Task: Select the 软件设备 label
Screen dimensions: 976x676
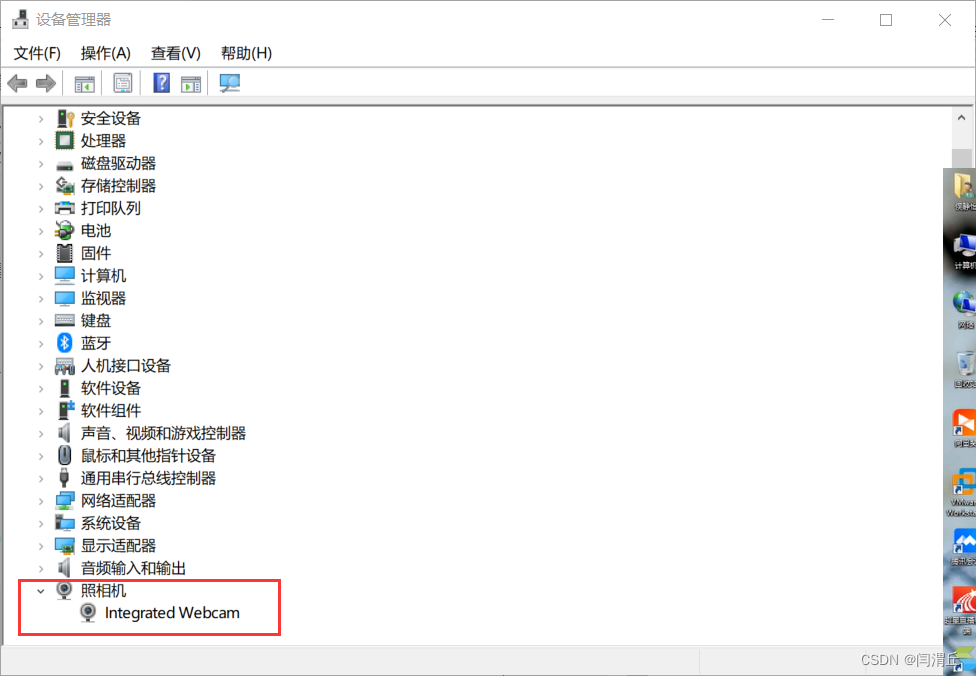Action: 111,388
